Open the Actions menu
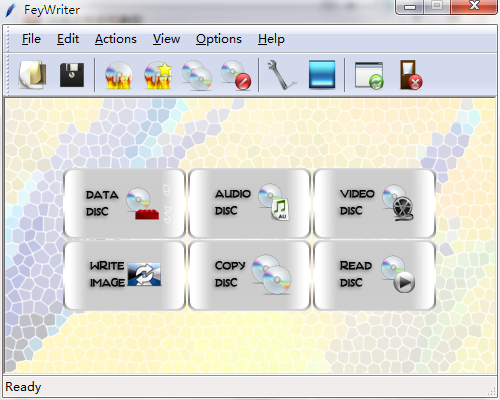This screenshot has width=500, height=400. tap(116, 39)
